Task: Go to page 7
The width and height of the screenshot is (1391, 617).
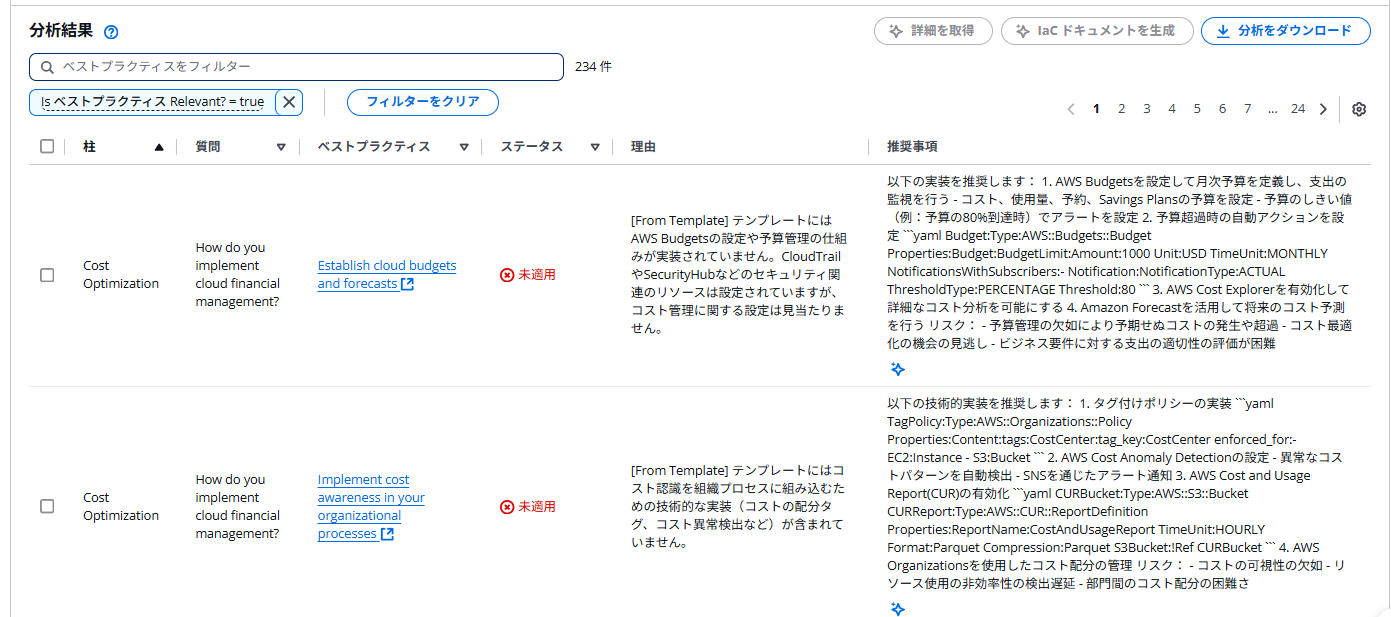Action: tap(1247, 109)
